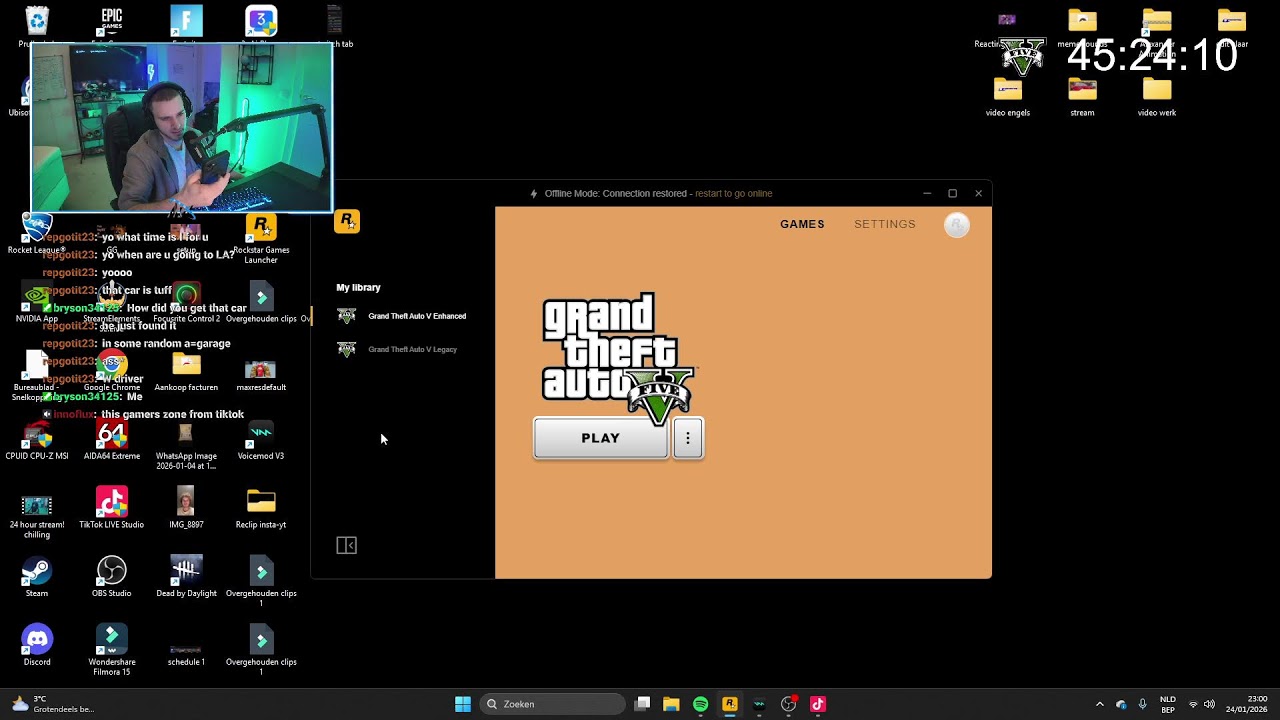Open the Windows Start menu
Image resolution: width=1280 pixels, height=720 pixels.
pos(463,704)
